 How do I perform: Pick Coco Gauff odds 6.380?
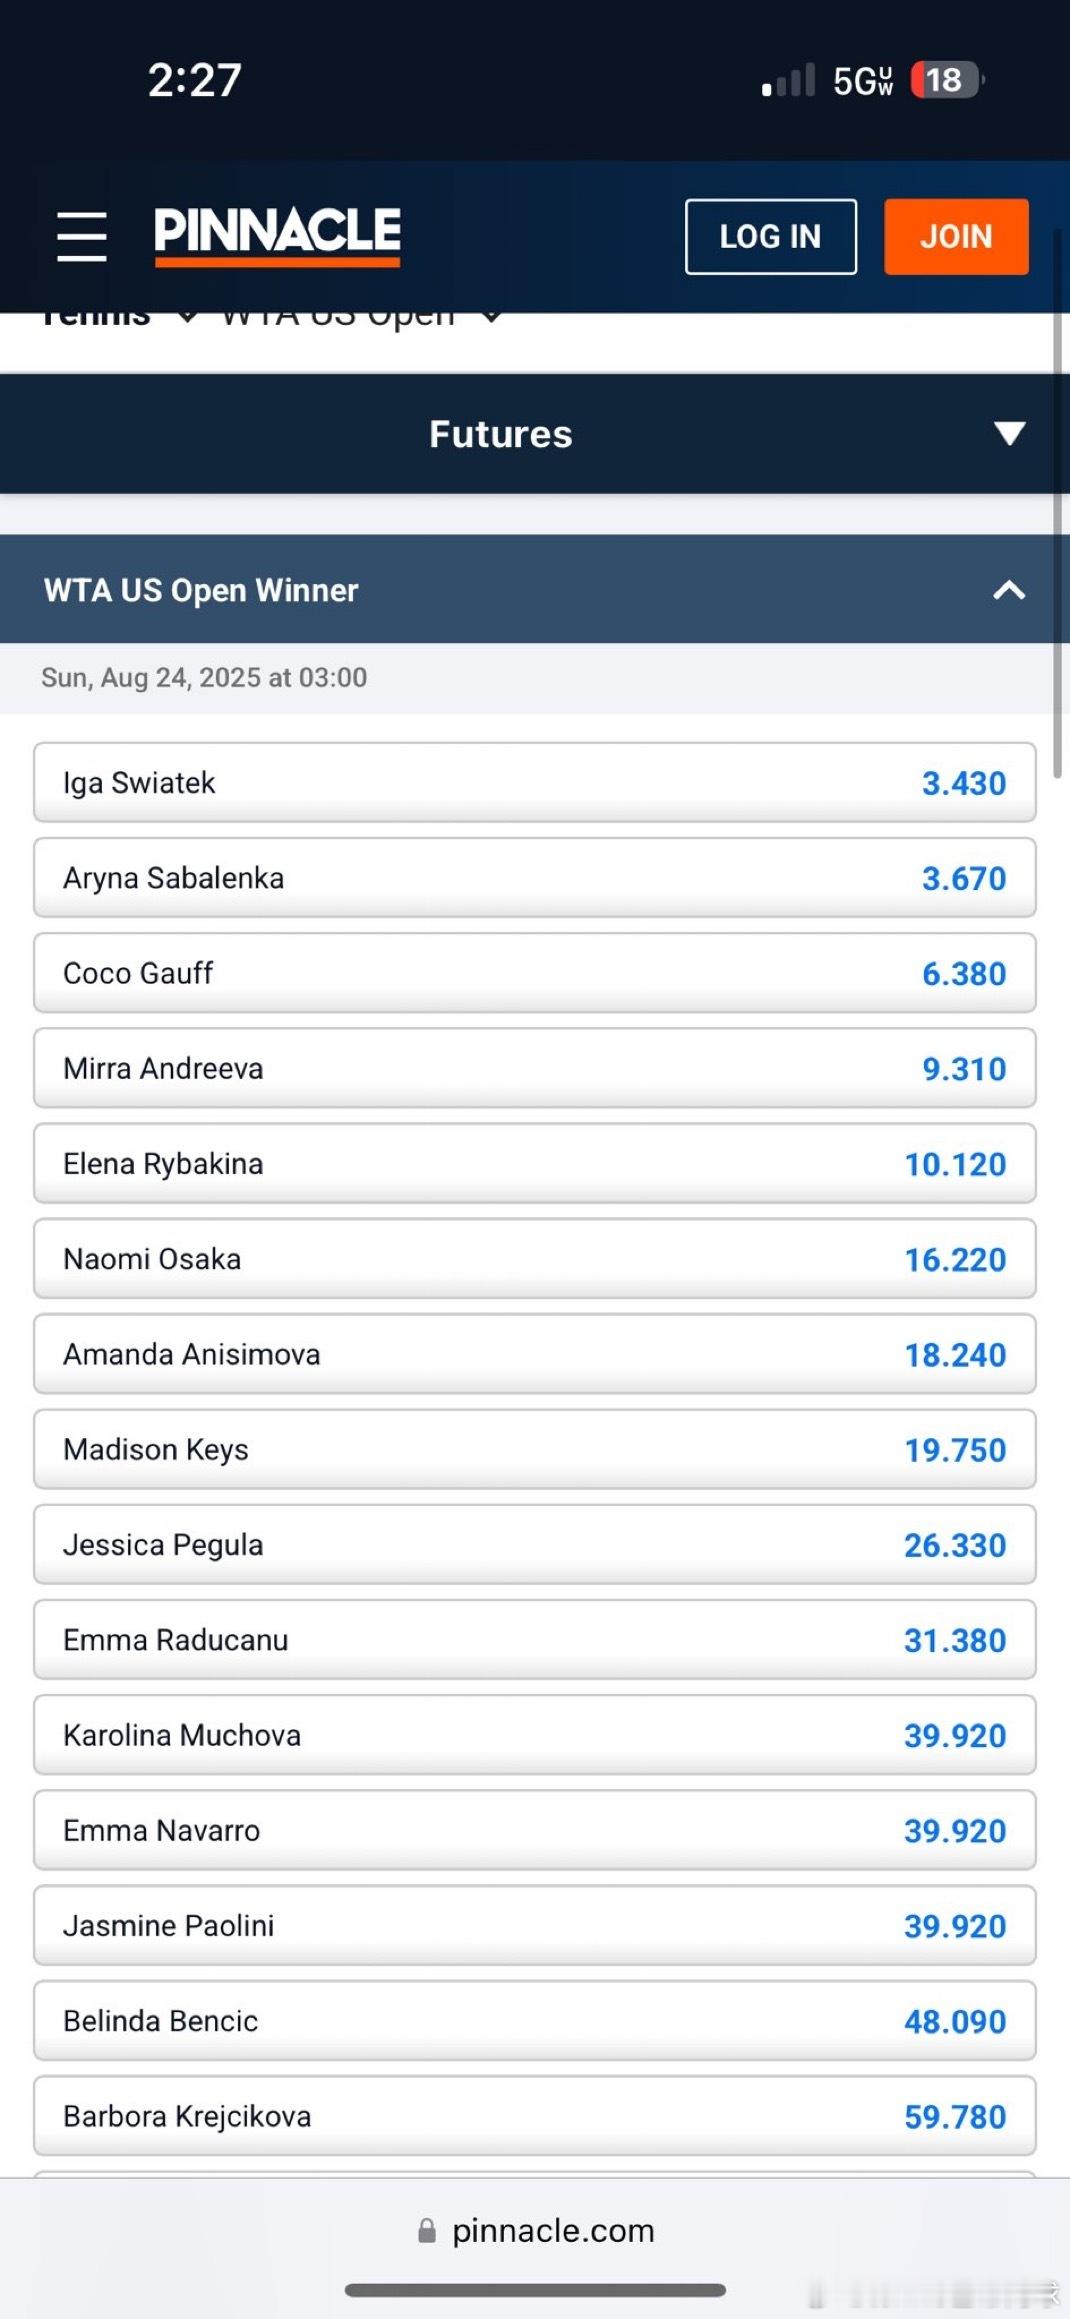coord(534,972)
